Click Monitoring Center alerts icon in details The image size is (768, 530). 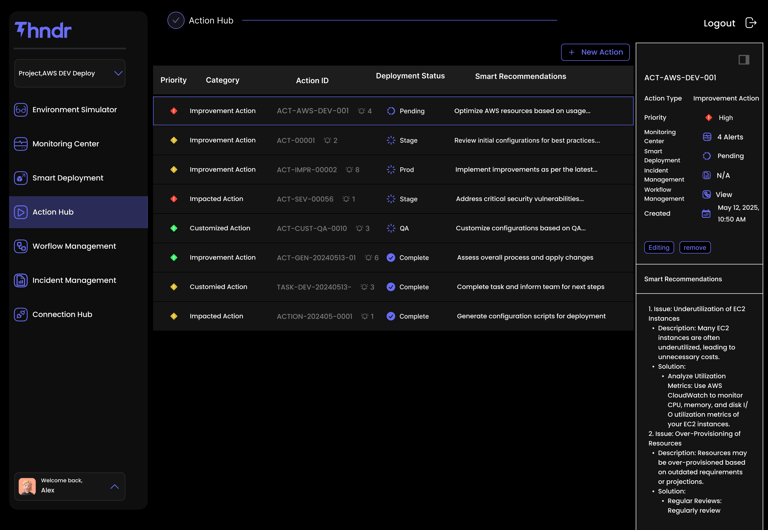707,137
